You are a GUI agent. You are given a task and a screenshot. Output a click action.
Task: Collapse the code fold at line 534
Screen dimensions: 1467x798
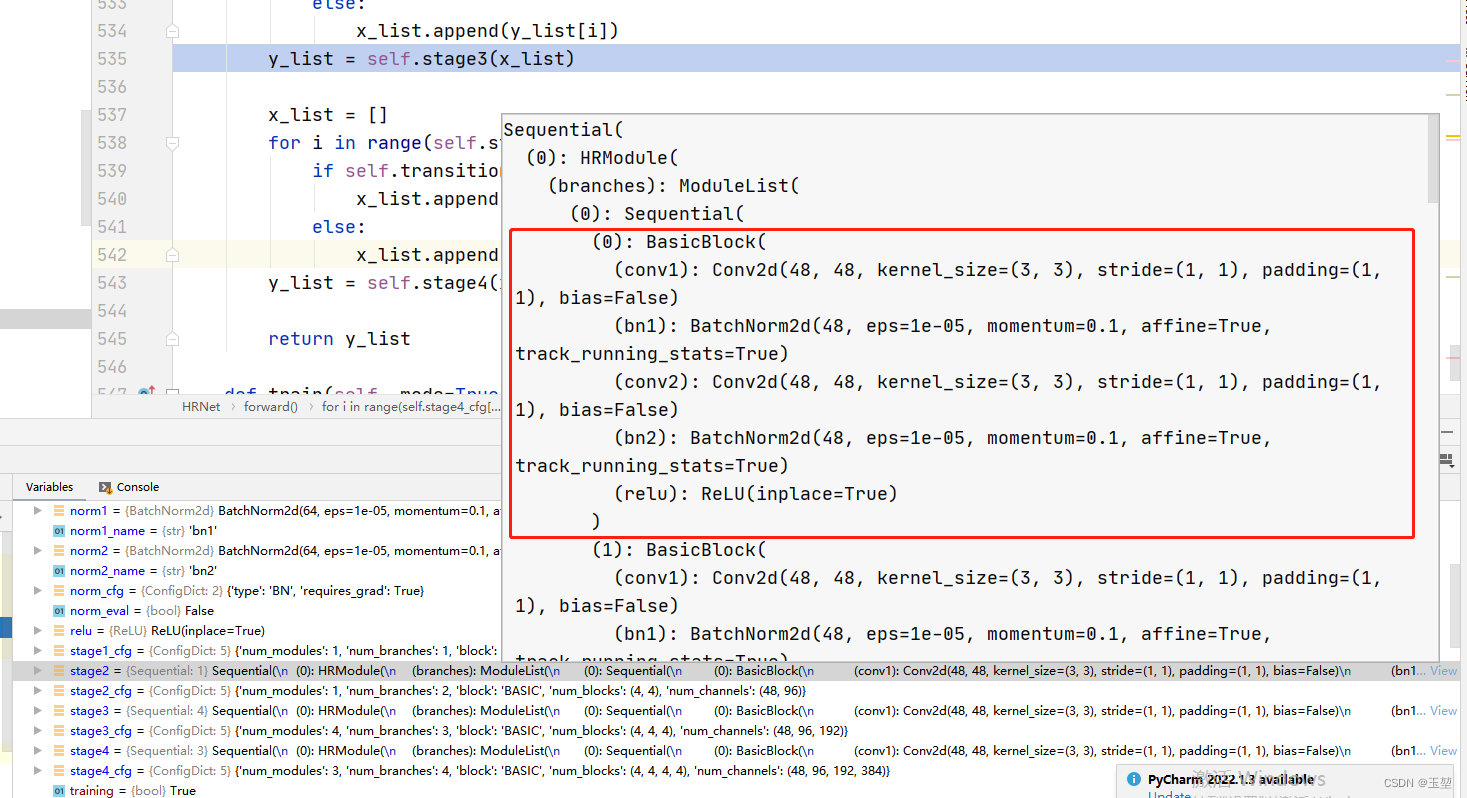click(172, 32)
